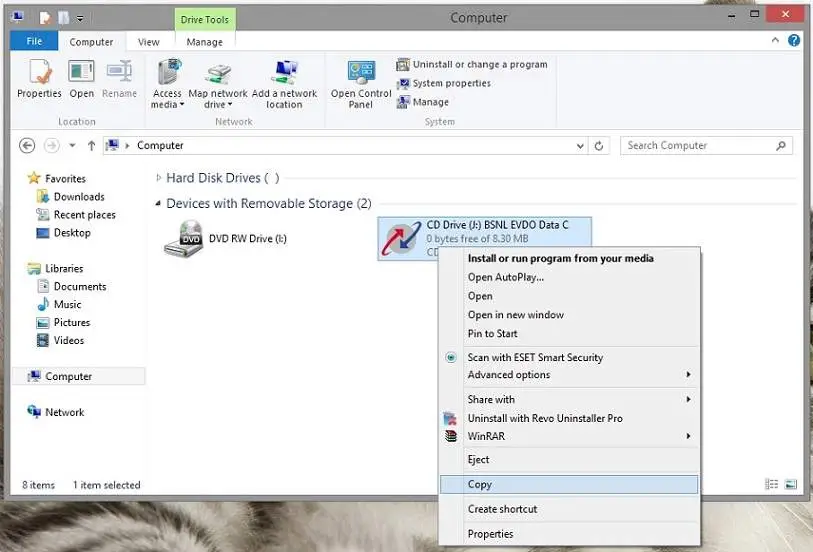Open the File tab

tap(34, 41)
